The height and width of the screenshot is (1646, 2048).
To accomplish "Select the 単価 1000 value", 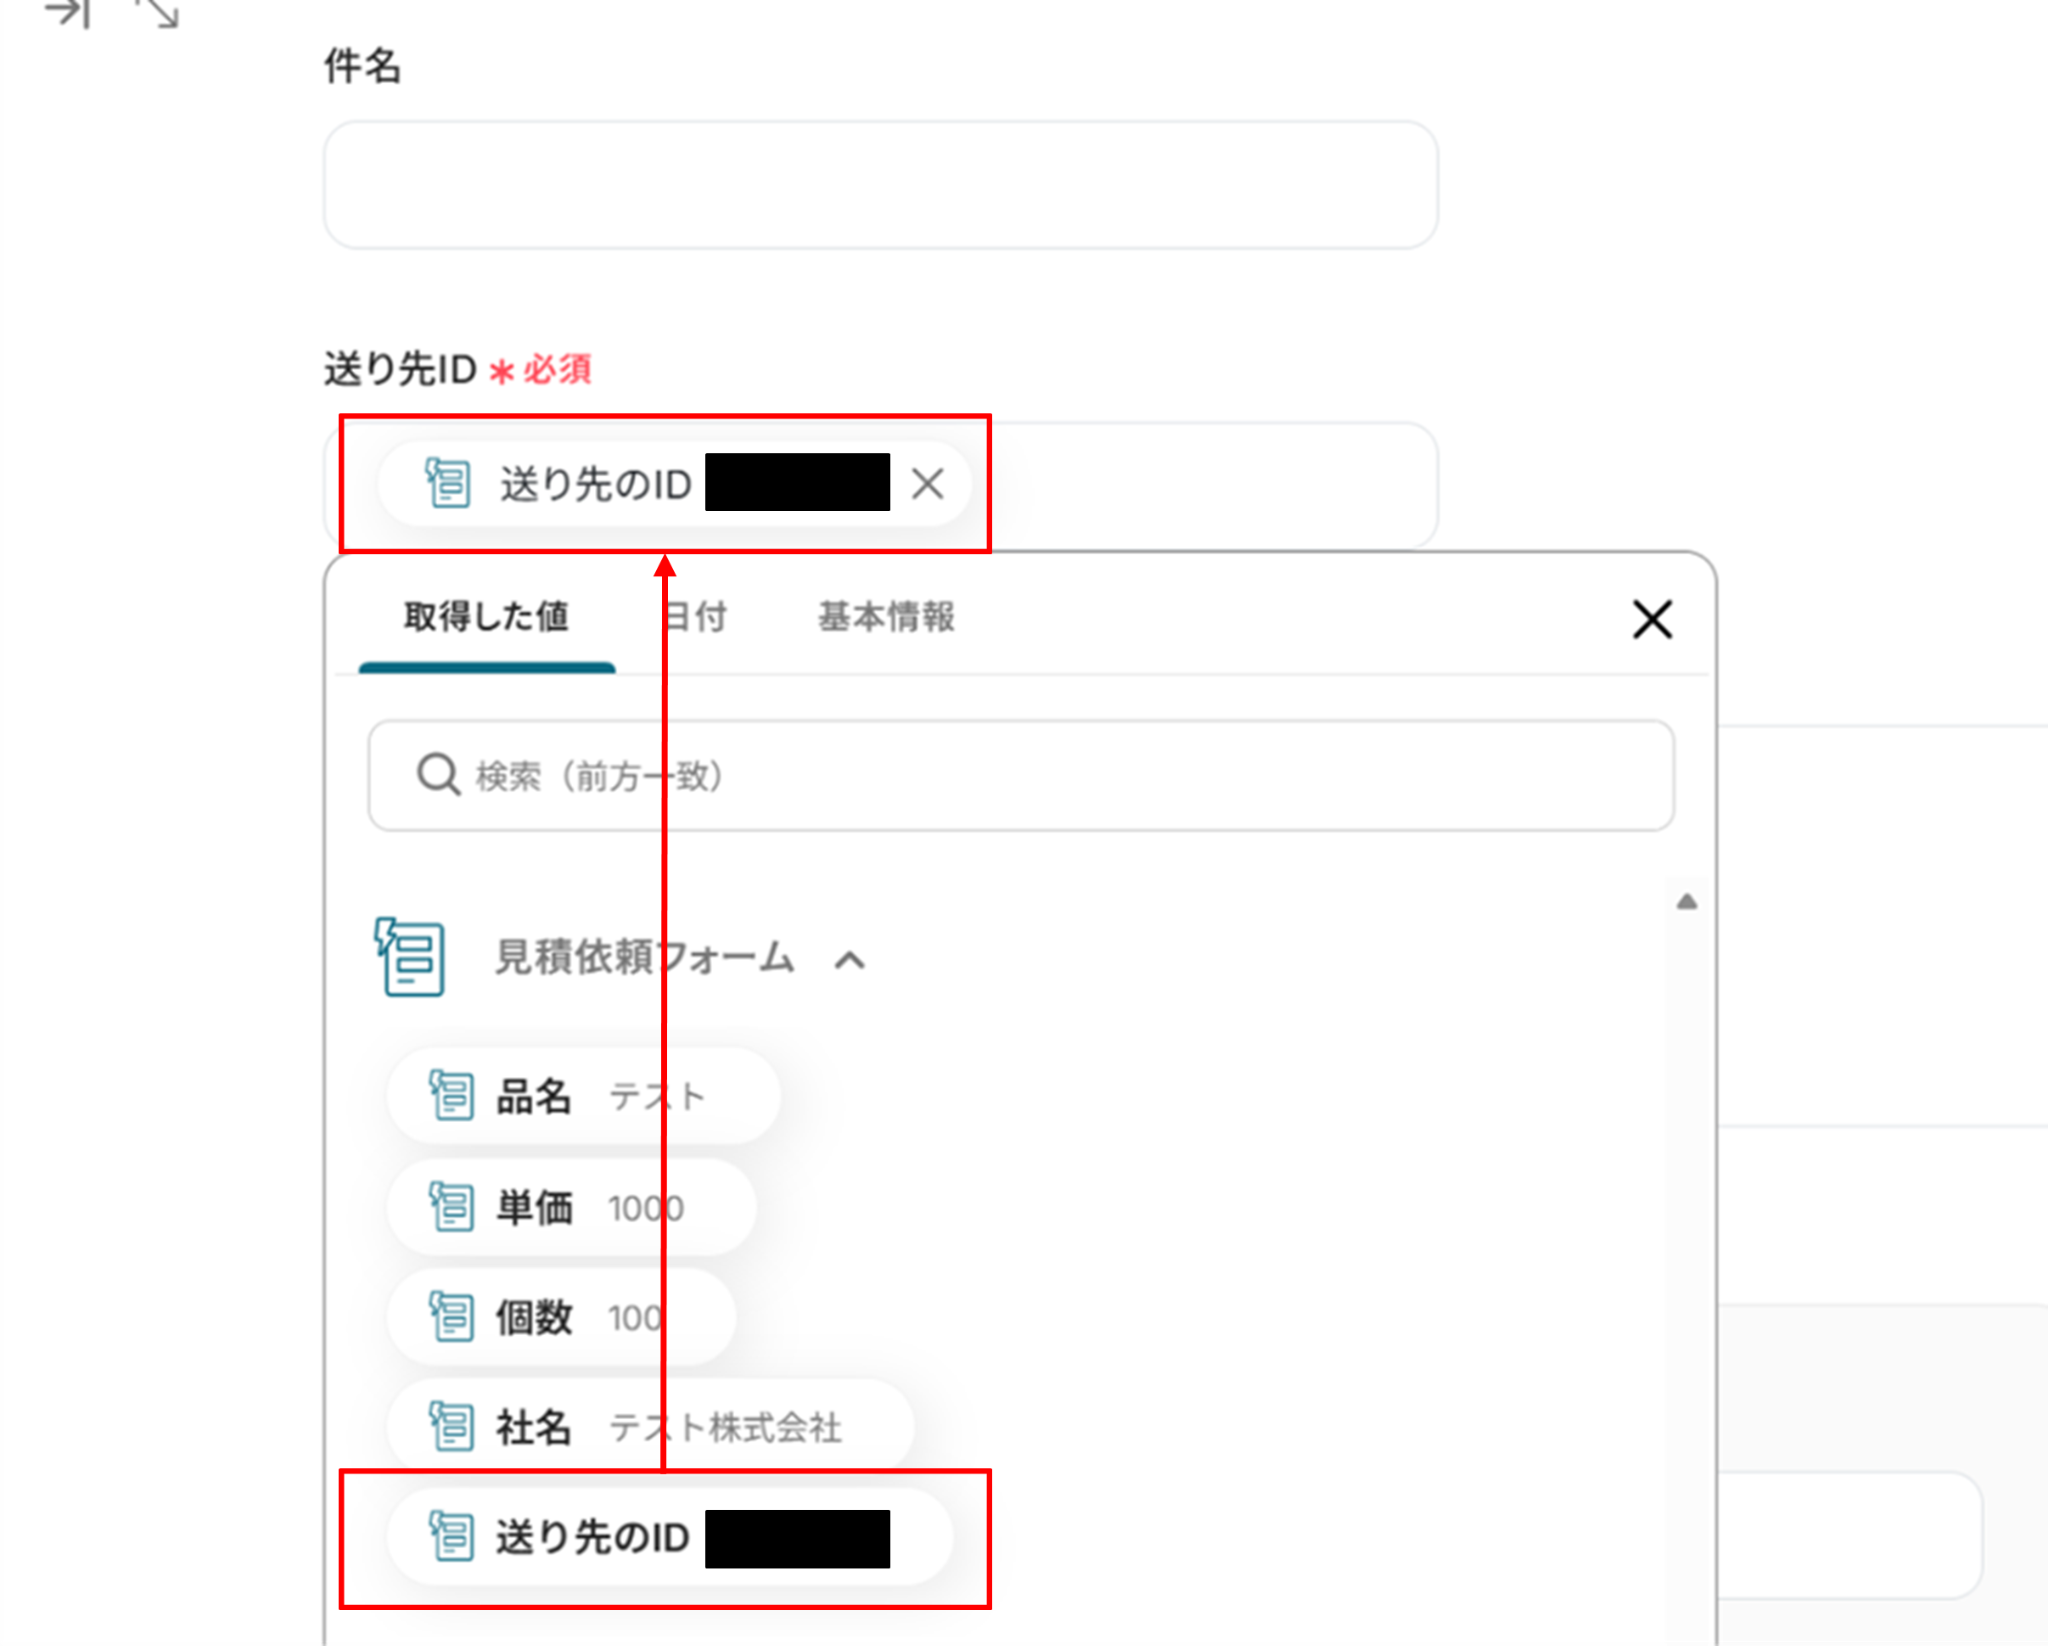I will 571,1207.
